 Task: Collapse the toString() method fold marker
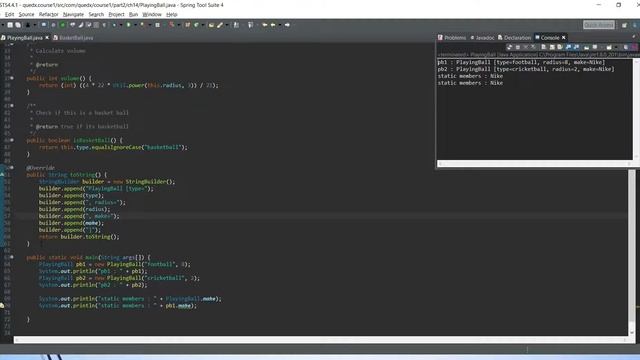pos(12,168)
